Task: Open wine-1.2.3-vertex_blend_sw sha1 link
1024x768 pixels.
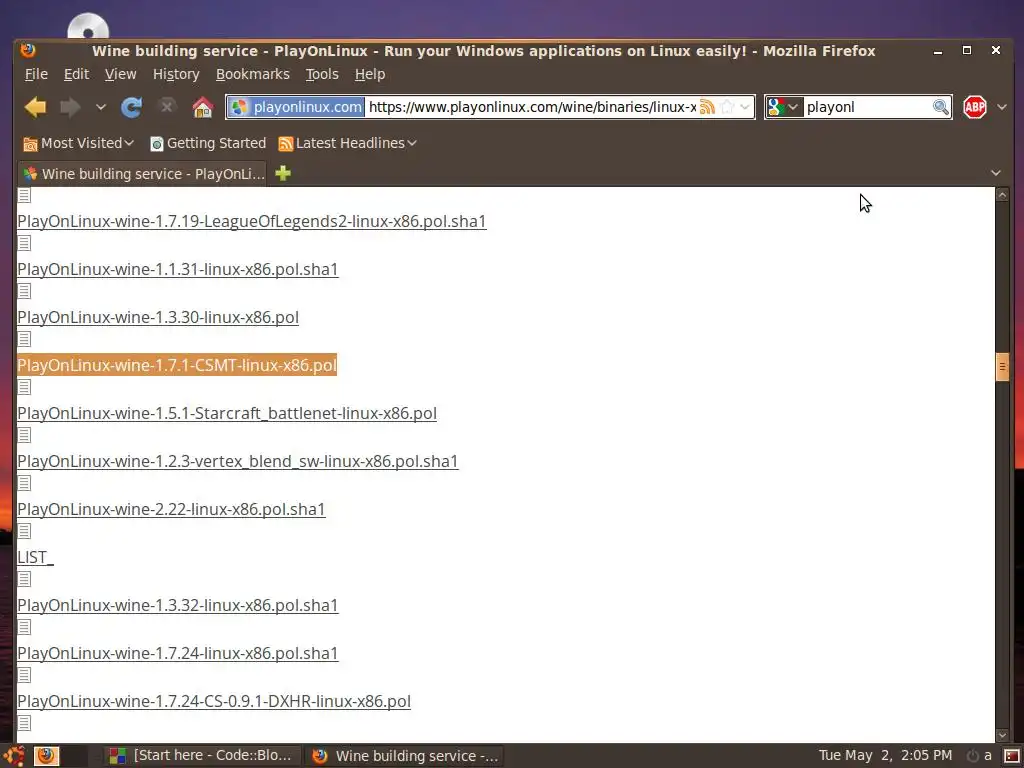Action: pyautogui.click(x=238, y=461)
